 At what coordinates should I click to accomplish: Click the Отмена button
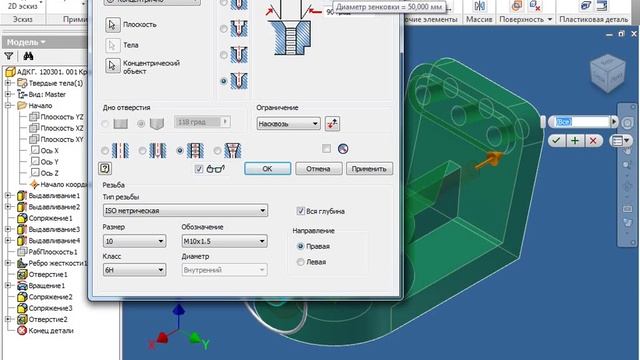(318, 169)
